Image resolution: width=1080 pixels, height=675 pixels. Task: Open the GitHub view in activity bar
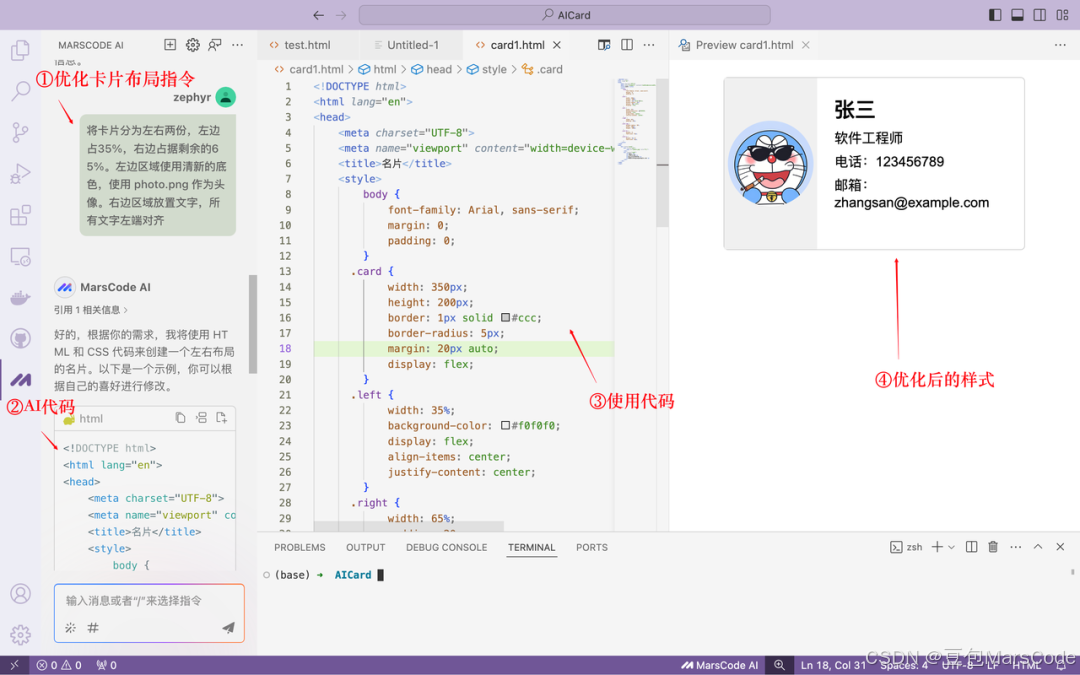click(x=21, y=338)
